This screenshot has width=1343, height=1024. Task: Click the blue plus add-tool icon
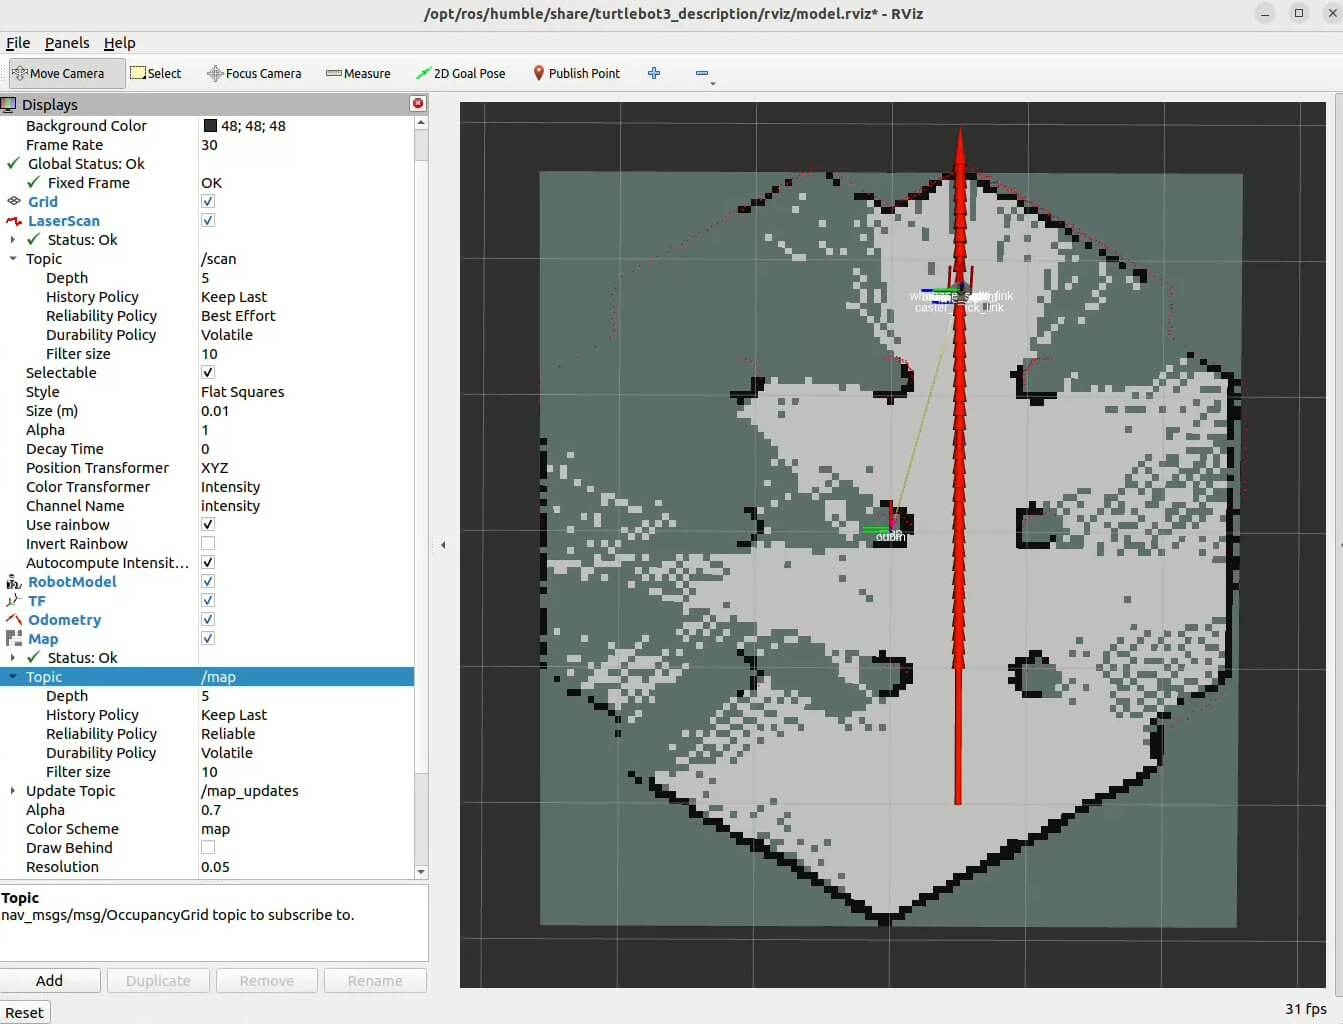point(654,73)
